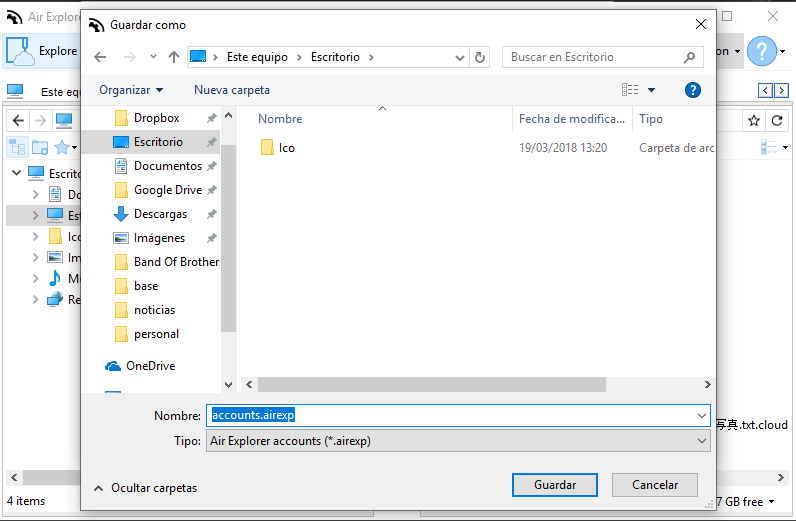Select the base folder in sidebar

(146, 286)
